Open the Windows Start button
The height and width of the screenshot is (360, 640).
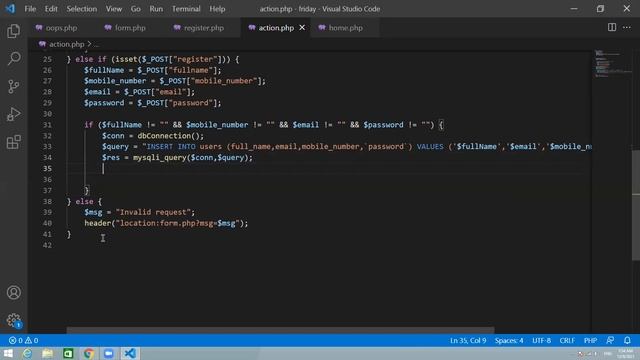(8, 353)
